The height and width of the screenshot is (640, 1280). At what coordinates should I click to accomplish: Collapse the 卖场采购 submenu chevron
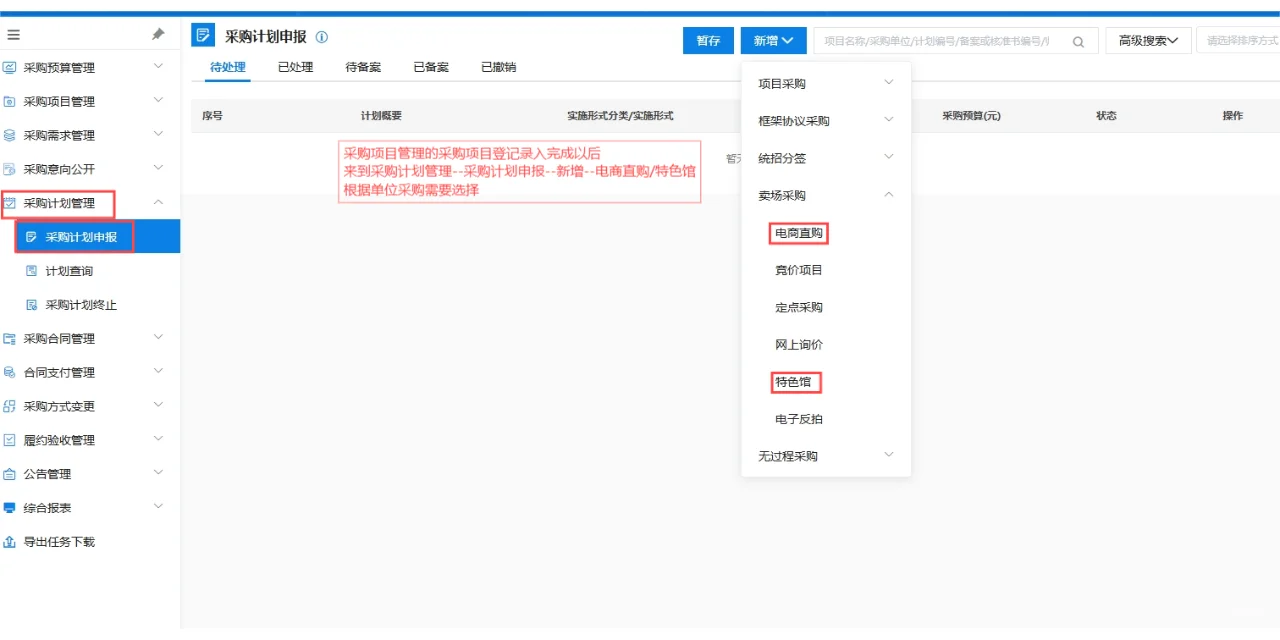[889, 195]
